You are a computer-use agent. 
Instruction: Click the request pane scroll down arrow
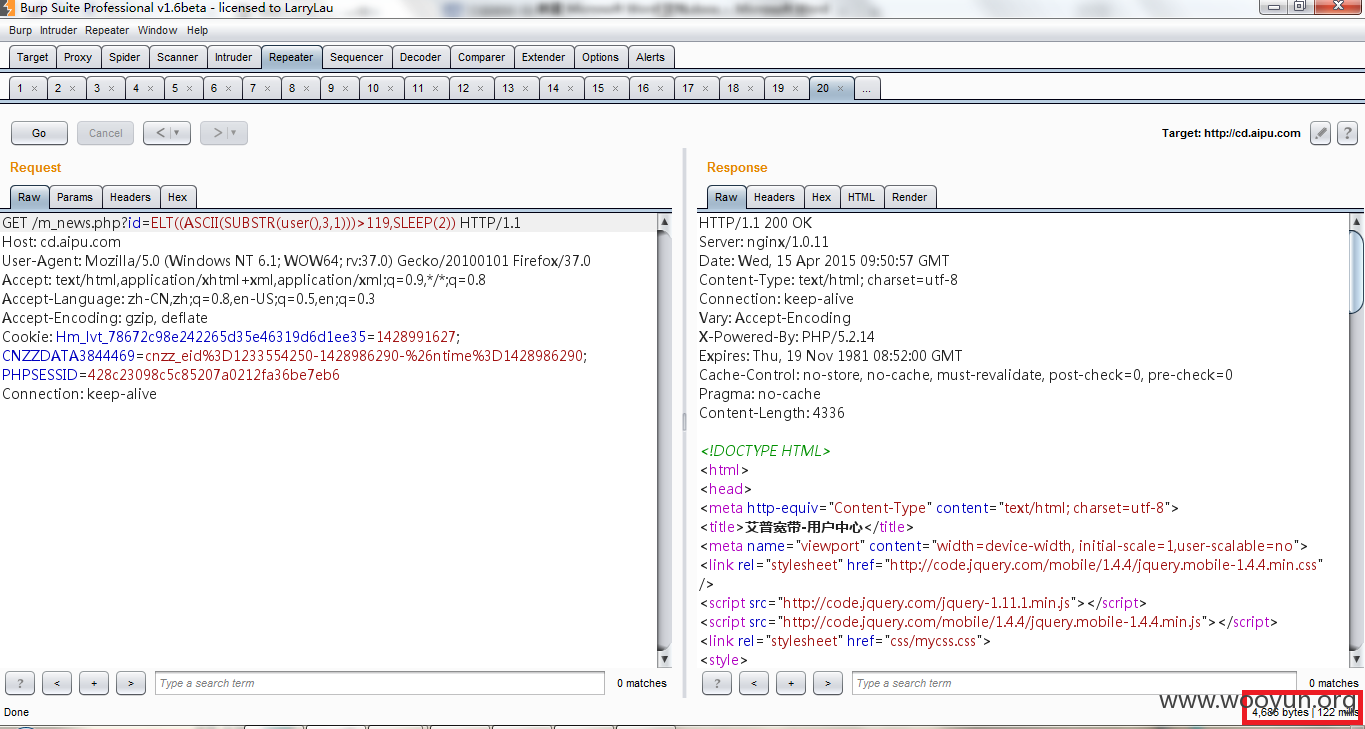(x=664, y=660)
